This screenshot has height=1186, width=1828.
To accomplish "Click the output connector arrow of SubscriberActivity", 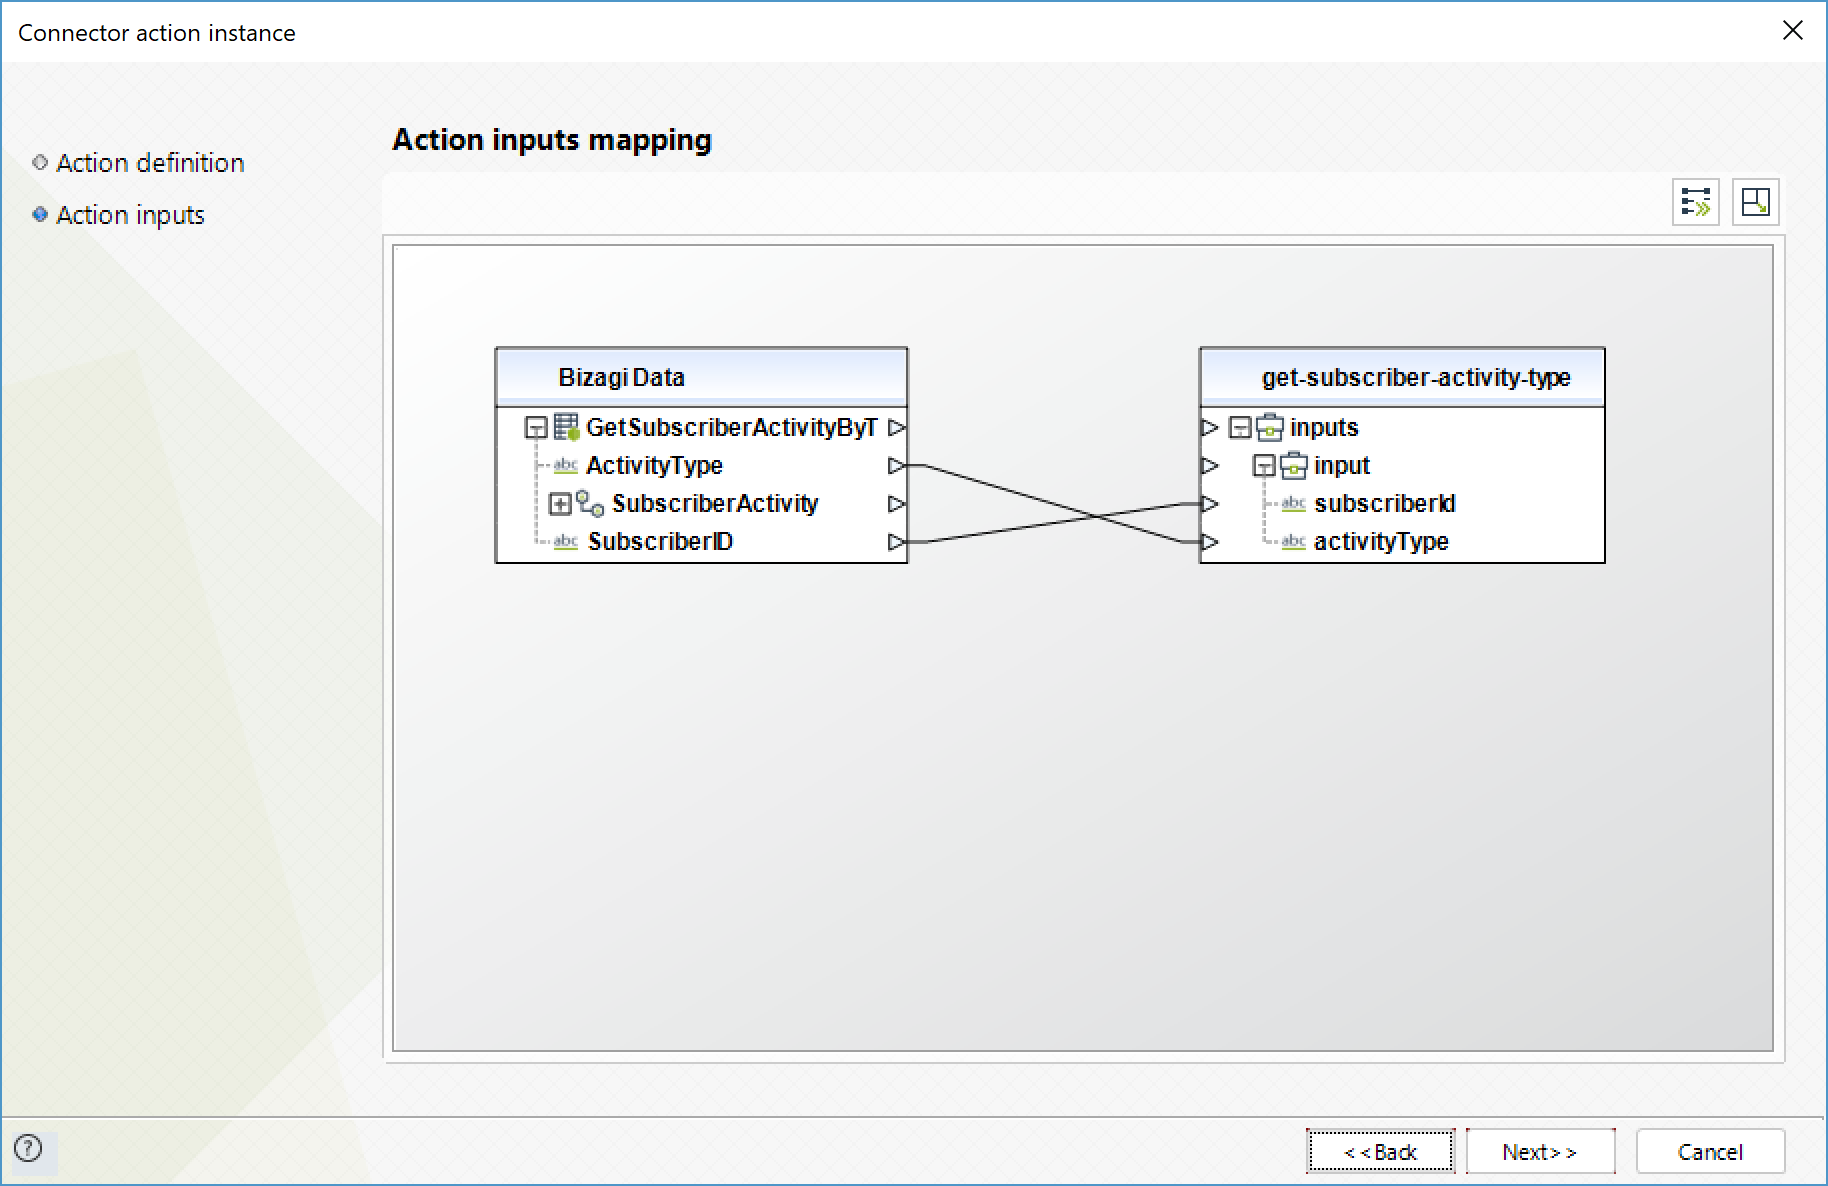I will pyautogui.click(x=896, y=504).
